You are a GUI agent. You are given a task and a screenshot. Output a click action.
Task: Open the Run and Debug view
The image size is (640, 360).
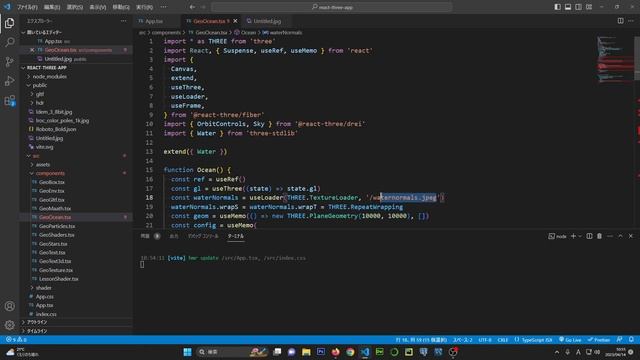tap(9, 81)
